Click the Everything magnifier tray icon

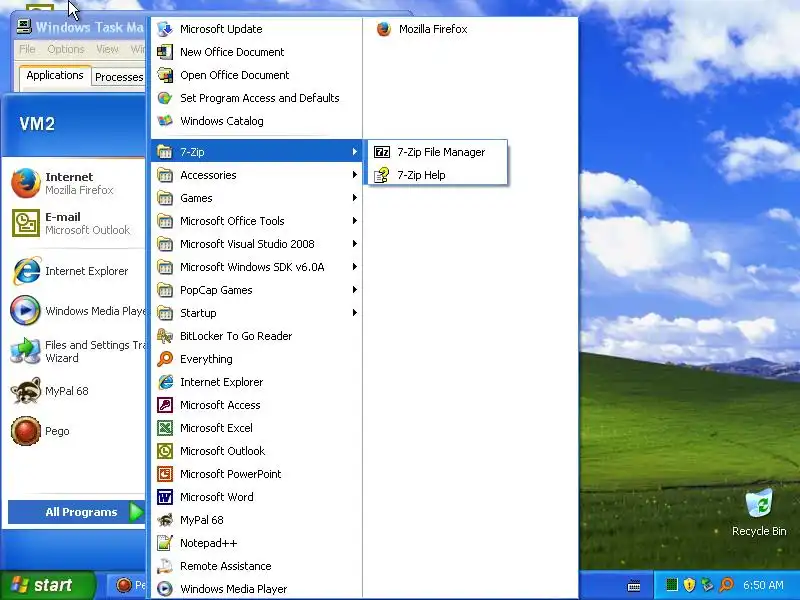(726, 585)
